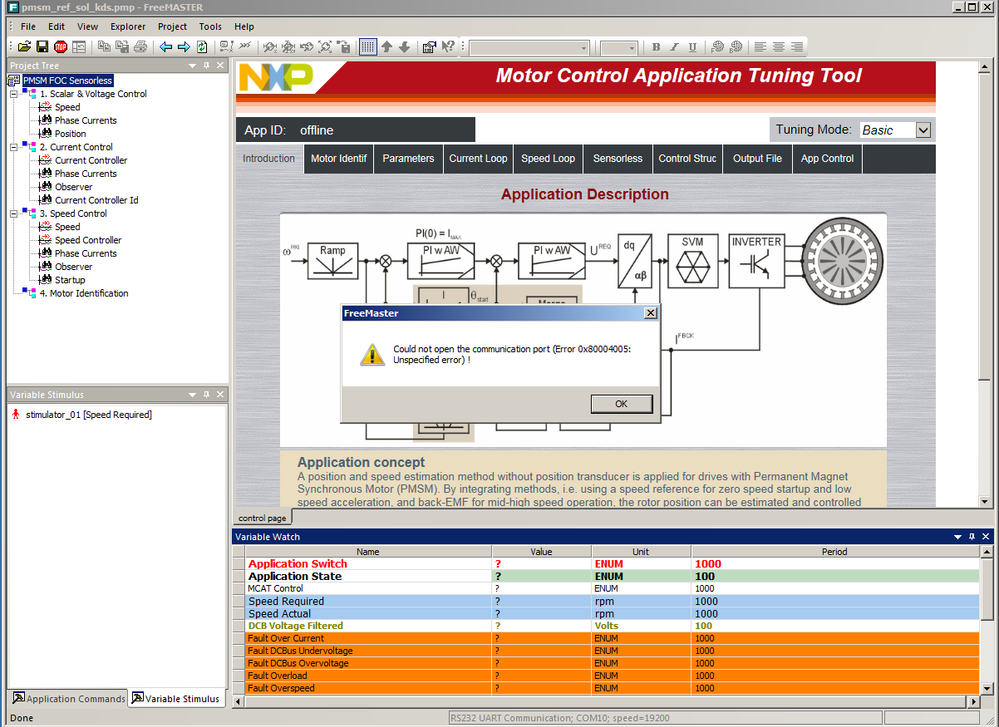Screen dimensions: 999x727
Task: Switch to the Sensorless tab
Action: pyautogui.click(x=617, y=159)
